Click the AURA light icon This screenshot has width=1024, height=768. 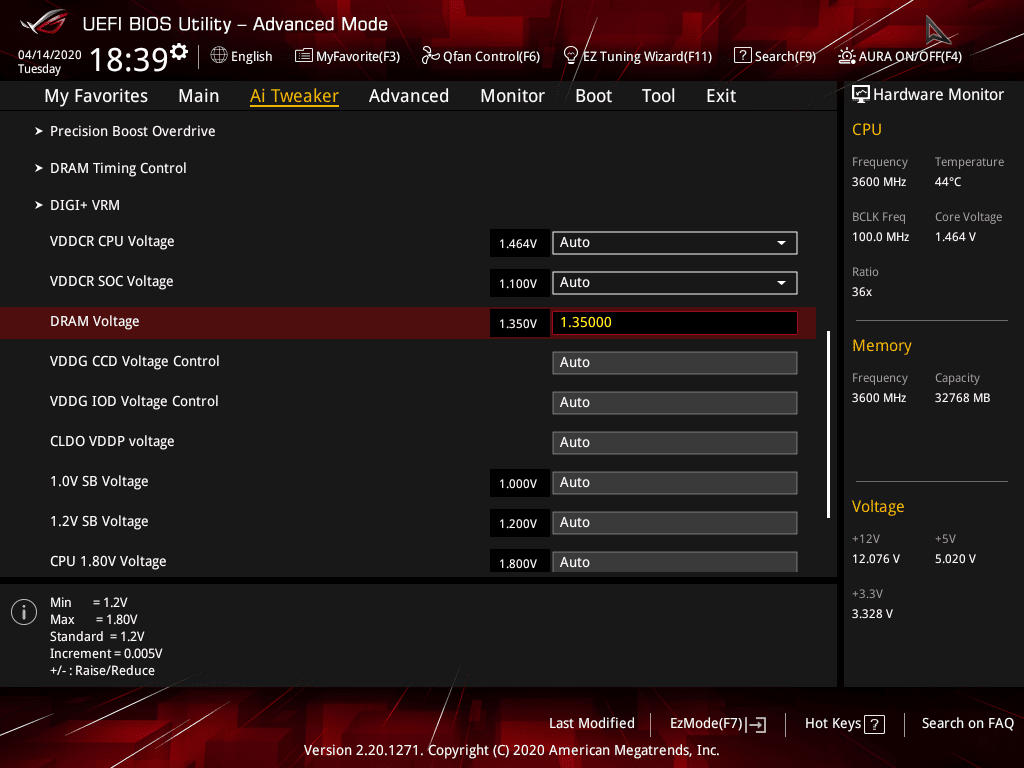tap(847, 56)
